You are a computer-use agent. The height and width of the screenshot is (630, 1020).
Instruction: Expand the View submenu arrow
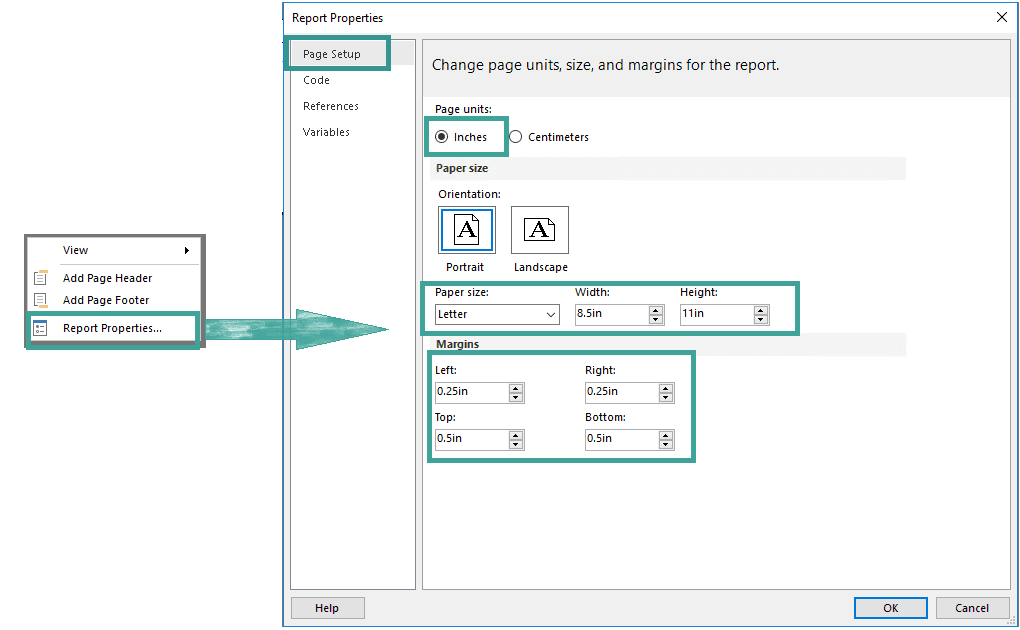(x=187, y=251)
